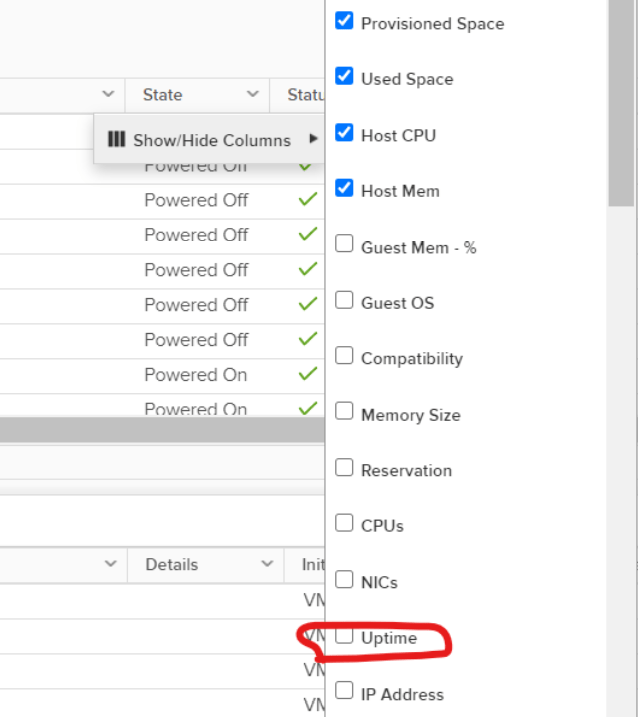Image resolution: width=638 pixels, height=717 pixels.
Task: Open the Show/Hide Columns submenu arrow
Action: click(313, 139)
